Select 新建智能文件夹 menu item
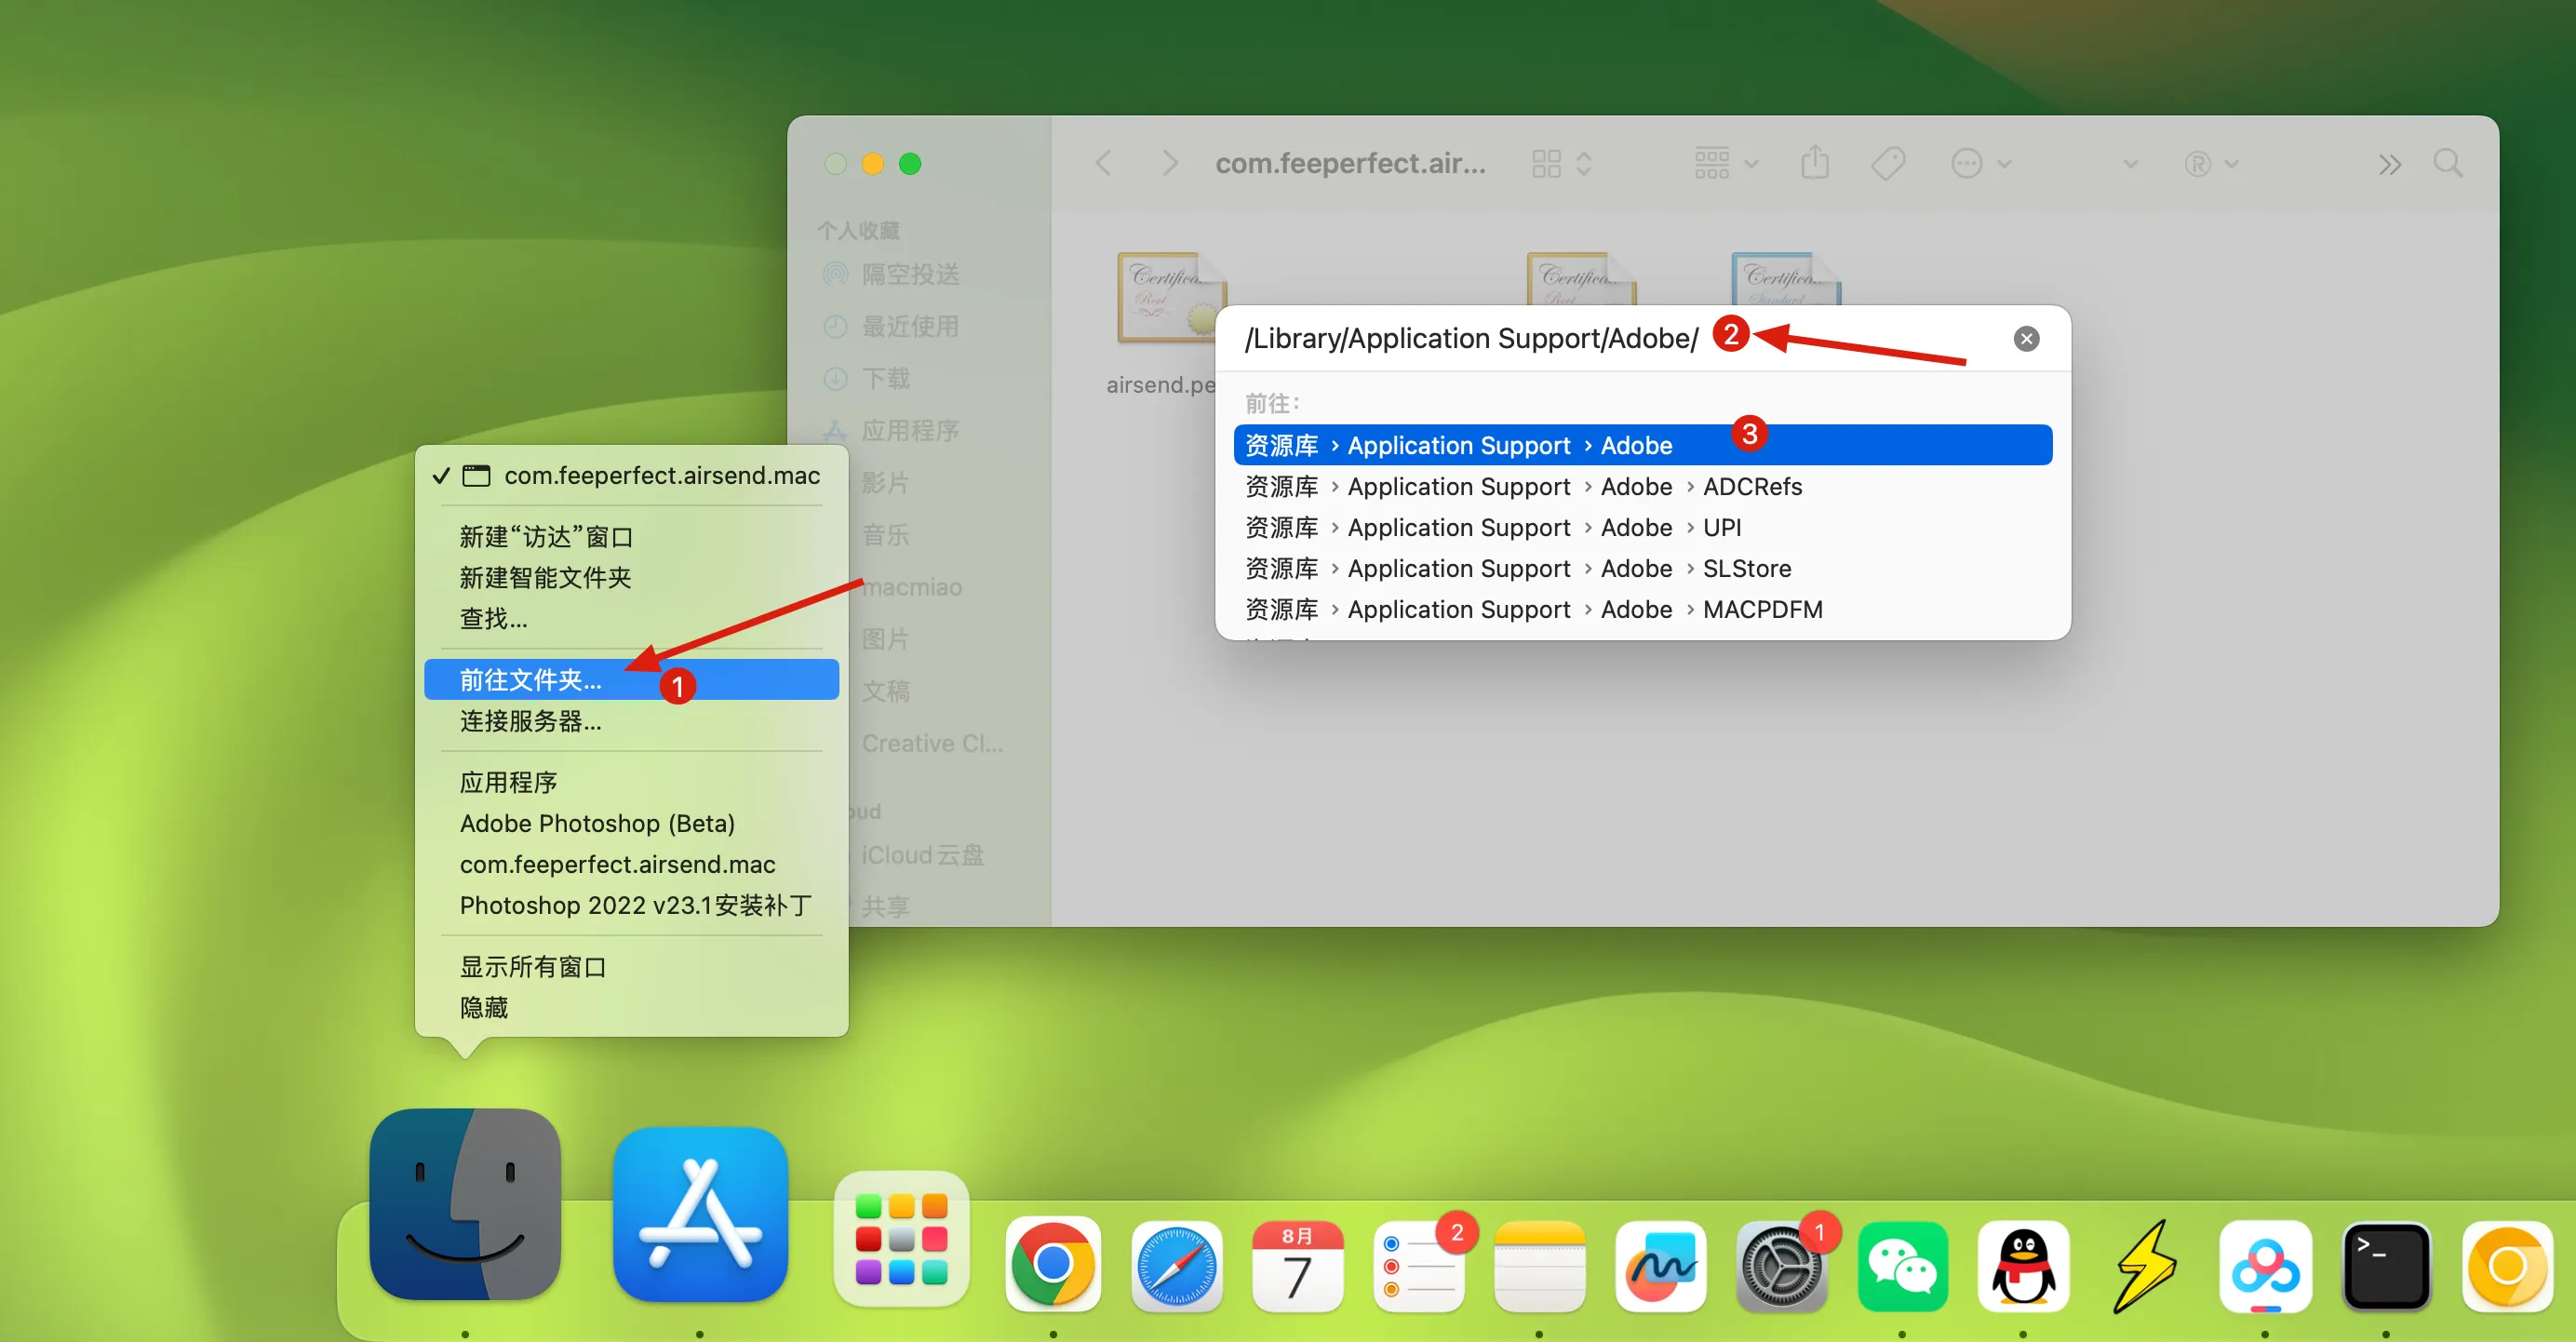2576x1342 pixels. (x=631, y=578)
